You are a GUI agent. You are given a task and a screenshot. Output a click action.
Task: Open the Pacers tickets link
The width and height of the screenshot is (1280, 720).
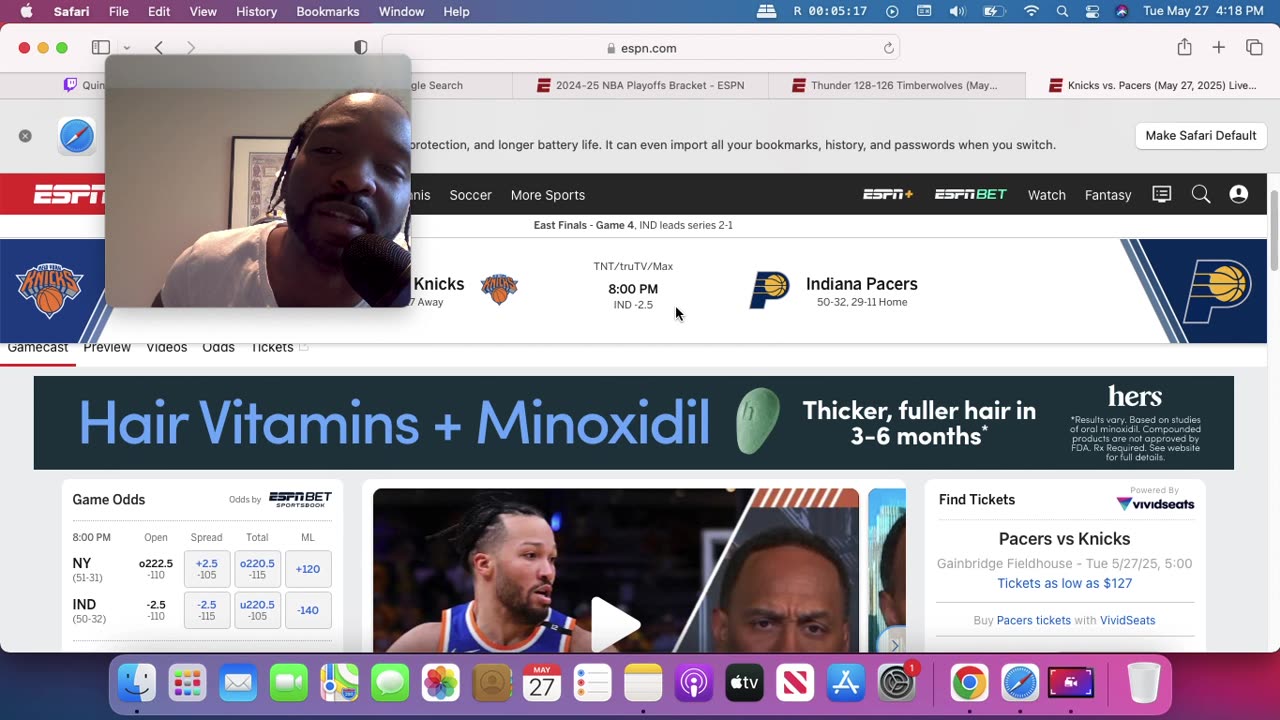coord(1033,620)
